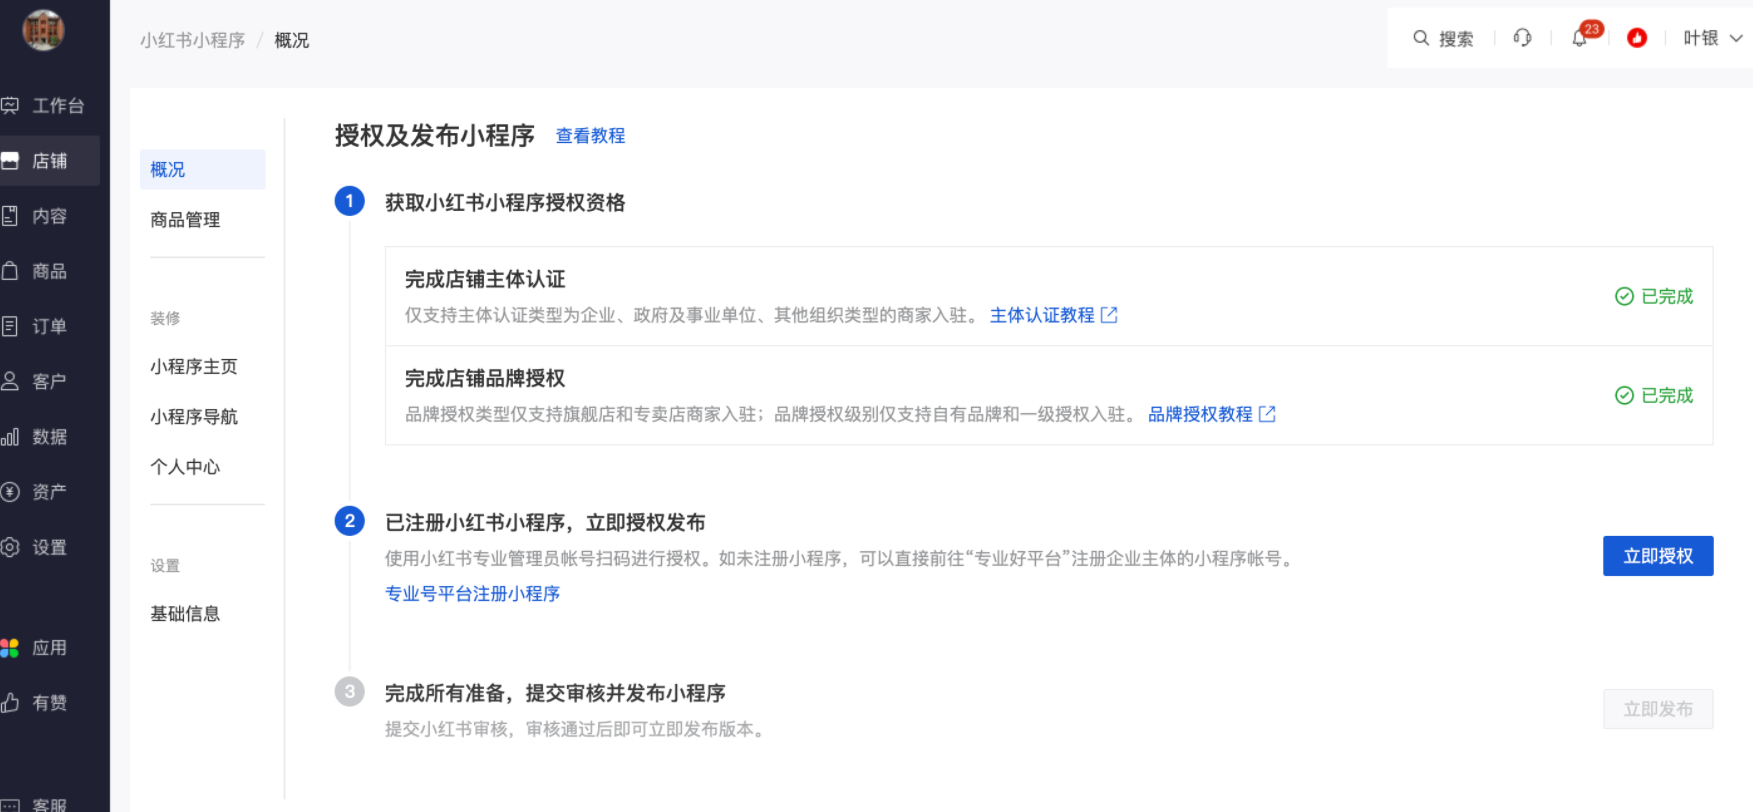This screenshot has height=812, width=1753.
Task: Open the 数据 data chart icon
Action: [10, 437]
